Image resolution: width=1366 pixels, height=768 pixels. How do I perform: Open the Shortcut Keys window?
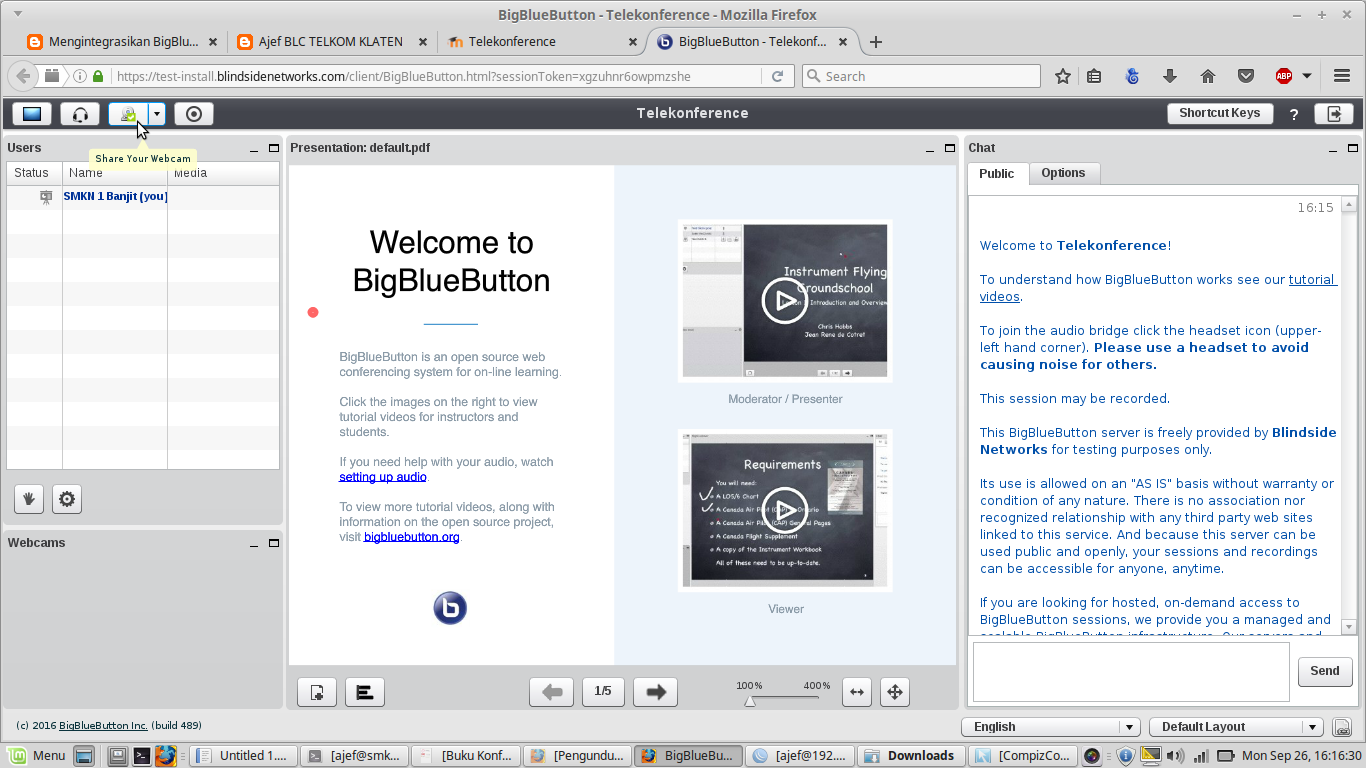pos(1219,113)
